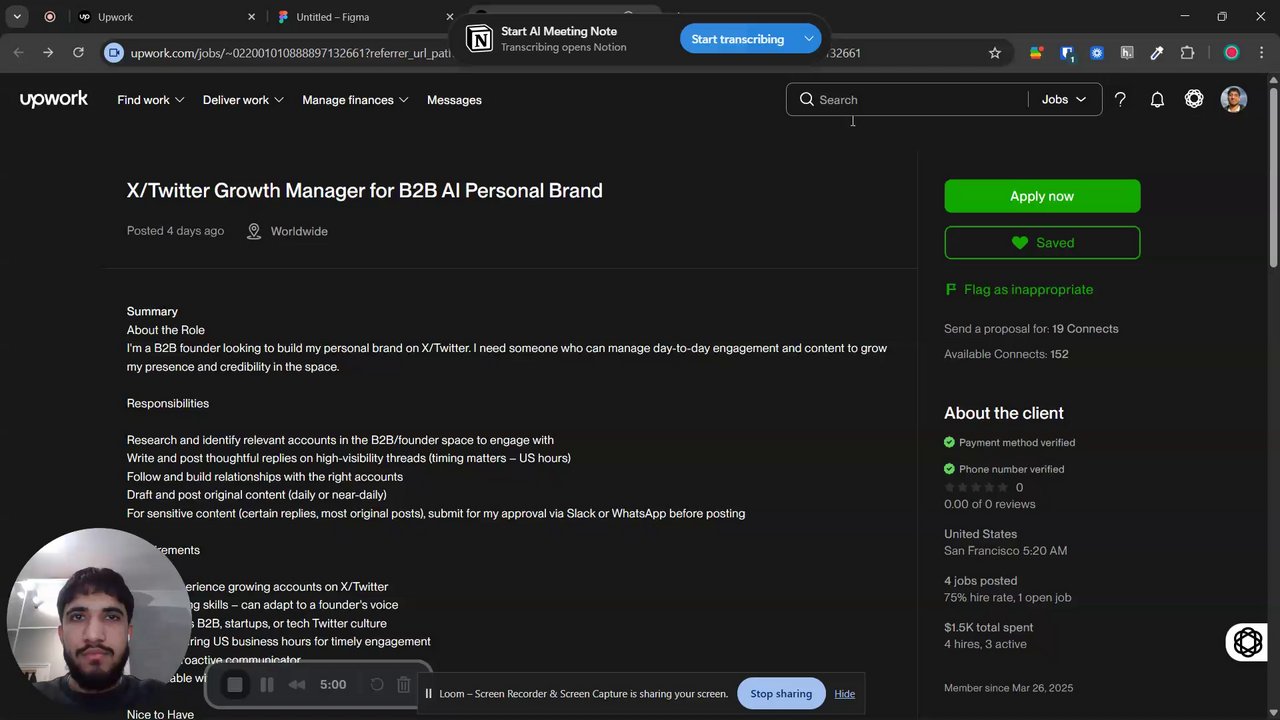
Task: Flag the job as inappropriate
Action: click(1019, 289)
